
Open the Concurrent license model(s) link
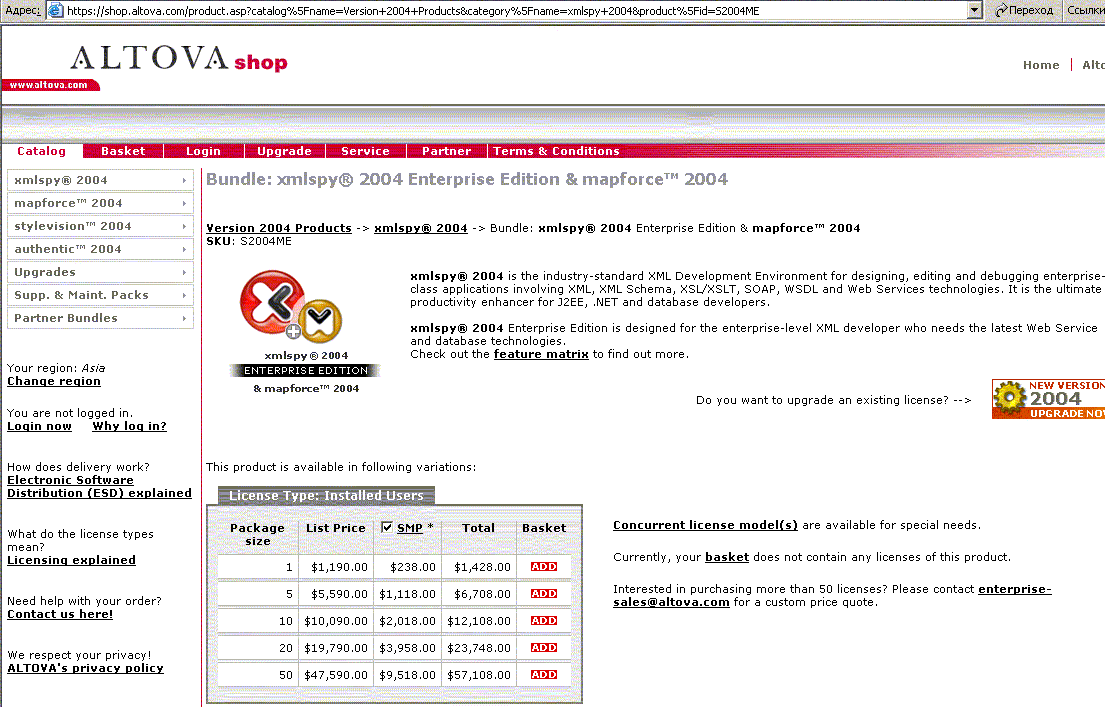click(x=705, y=525)
